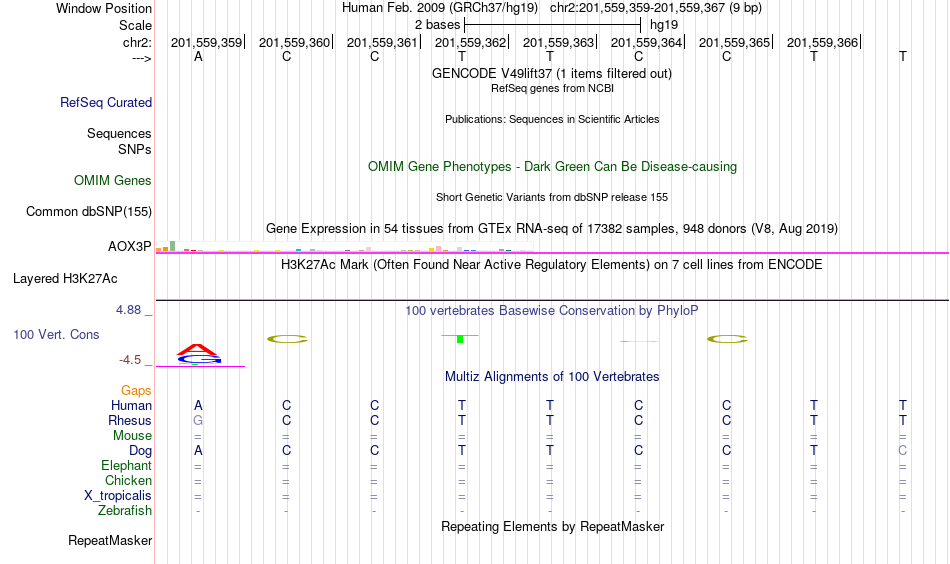This screenshot has width=950, height=564.
Task: Select the X_tropicalis alignment row label
Action: click(118, 496)
